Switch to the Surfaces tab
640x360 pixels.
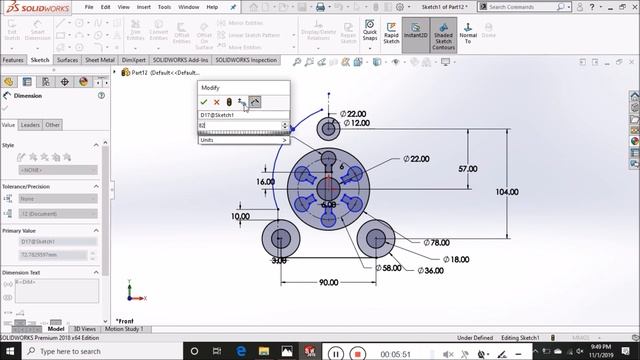pyautogui.click(x=67, y=60)
